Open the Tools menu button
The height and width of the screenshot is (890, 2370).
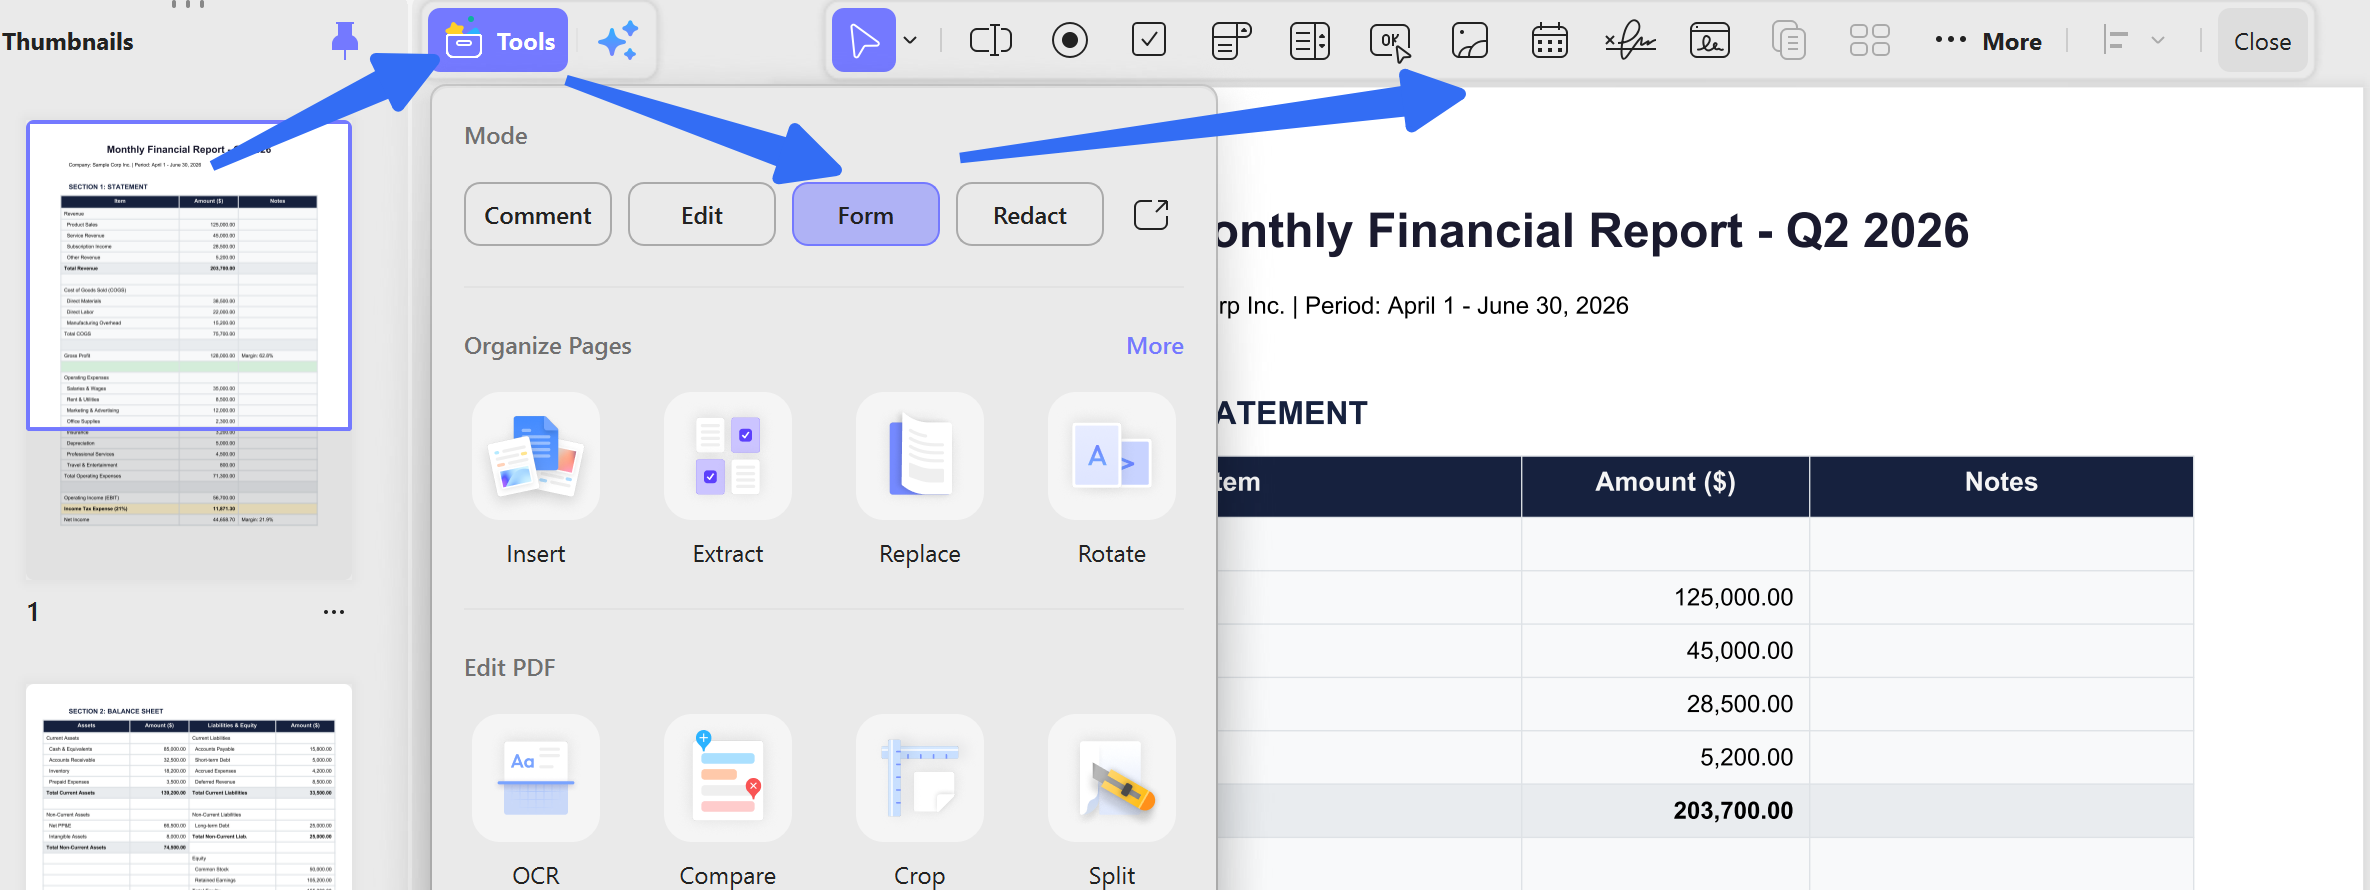pos(498,41)
